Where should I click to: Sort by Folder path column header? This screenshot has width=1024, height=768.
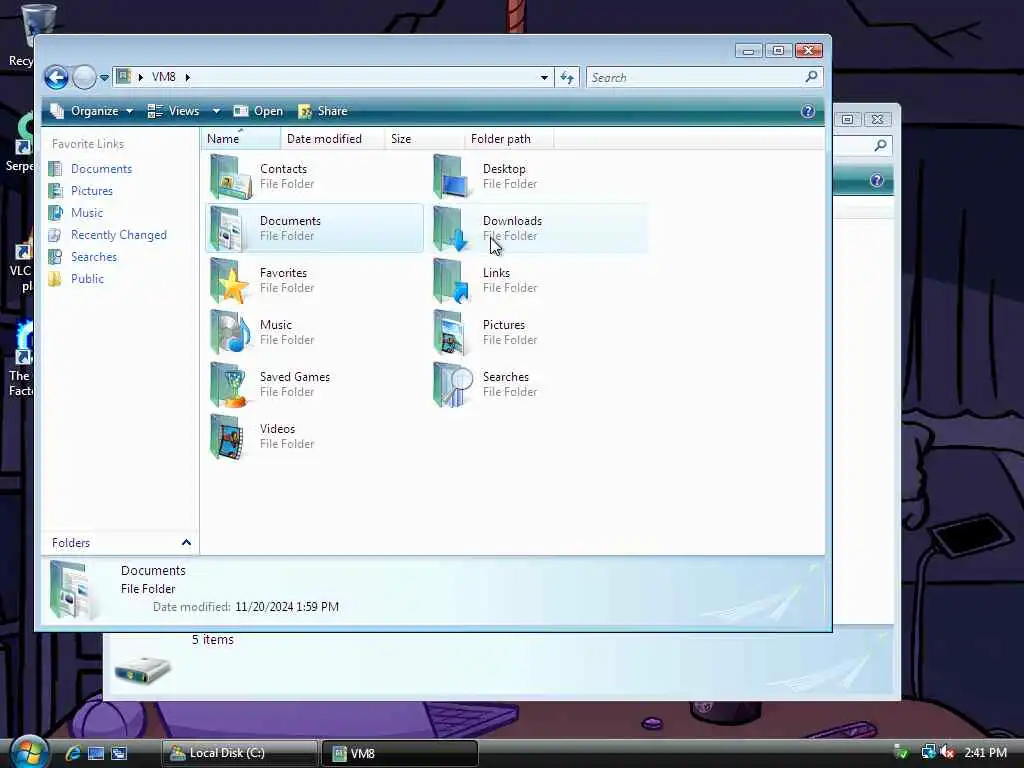509,138
